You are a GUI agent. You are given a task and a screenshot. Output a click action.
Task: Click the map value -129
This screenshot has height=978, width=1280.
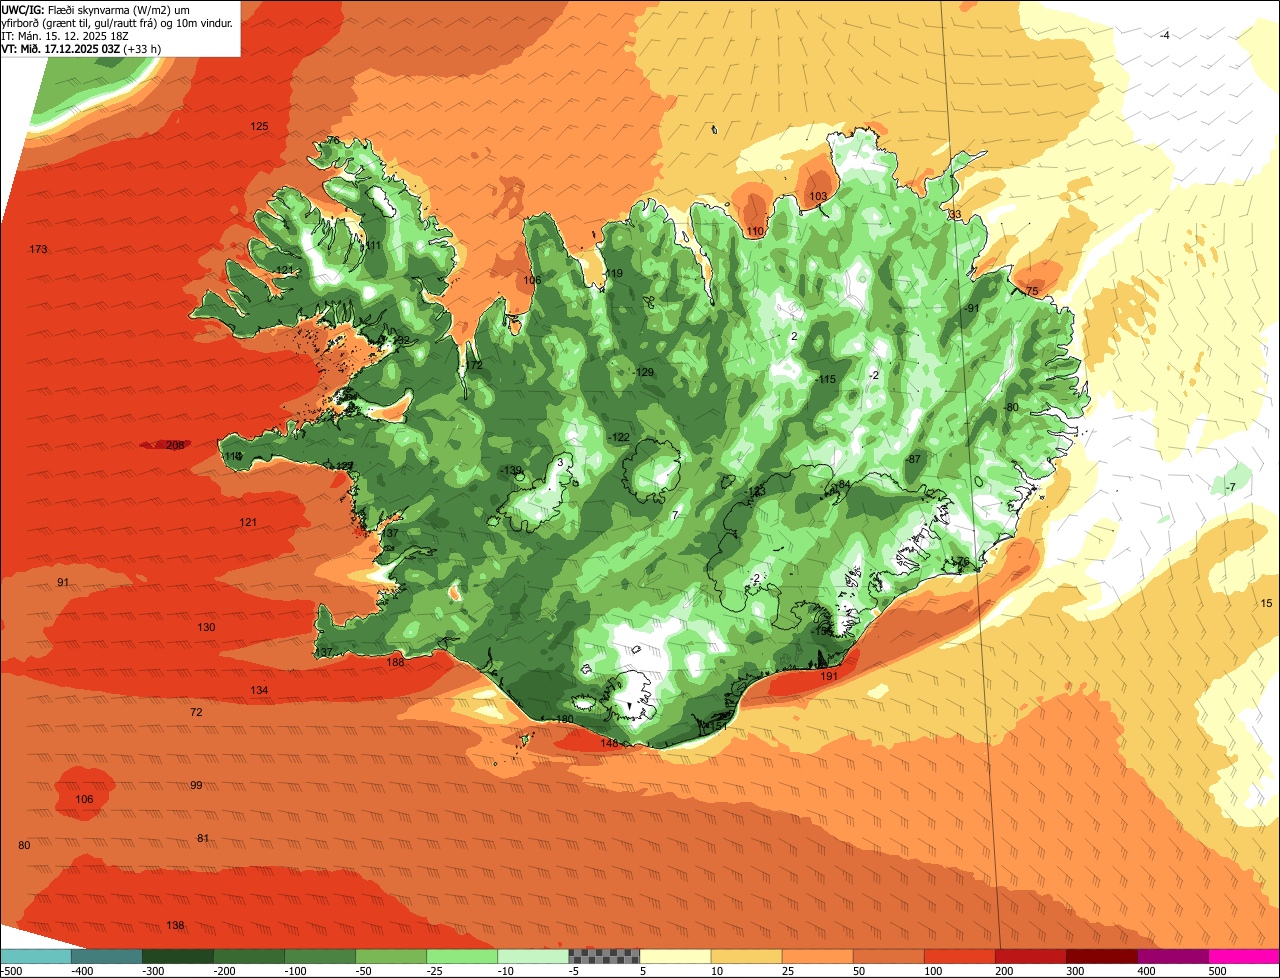point(643,372)
